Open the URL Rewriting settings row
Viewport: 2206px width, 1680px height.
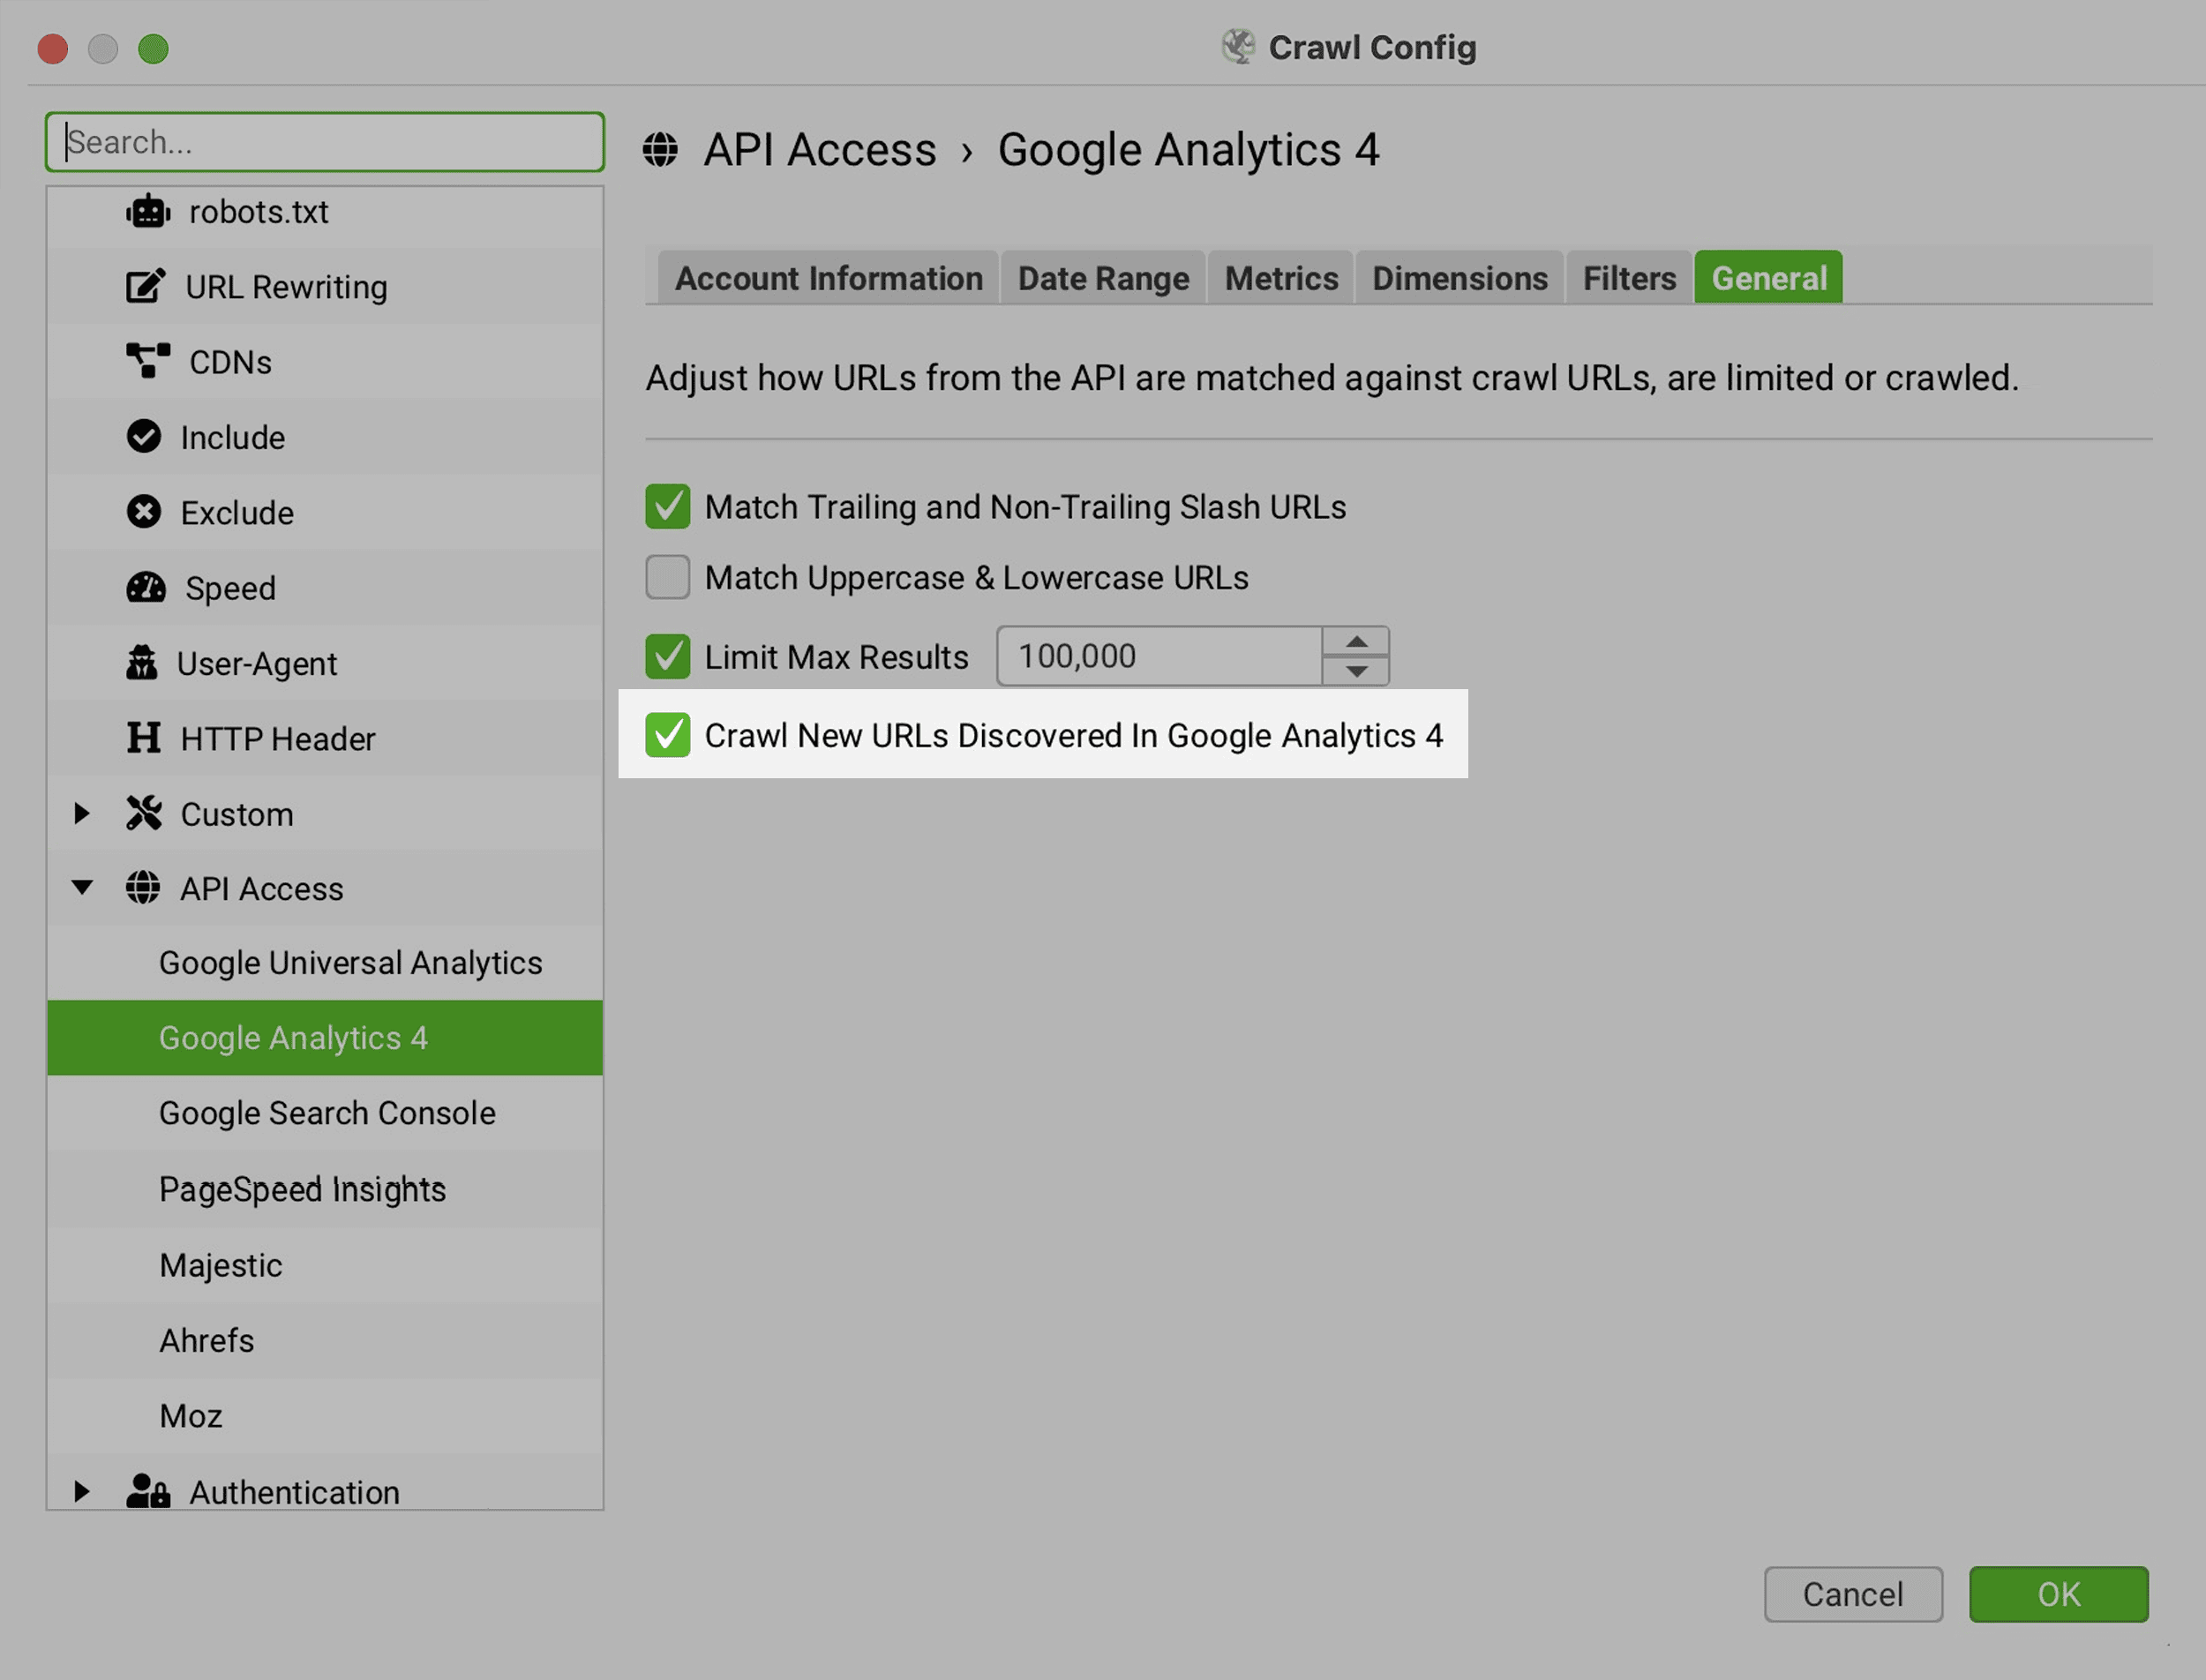325,287
